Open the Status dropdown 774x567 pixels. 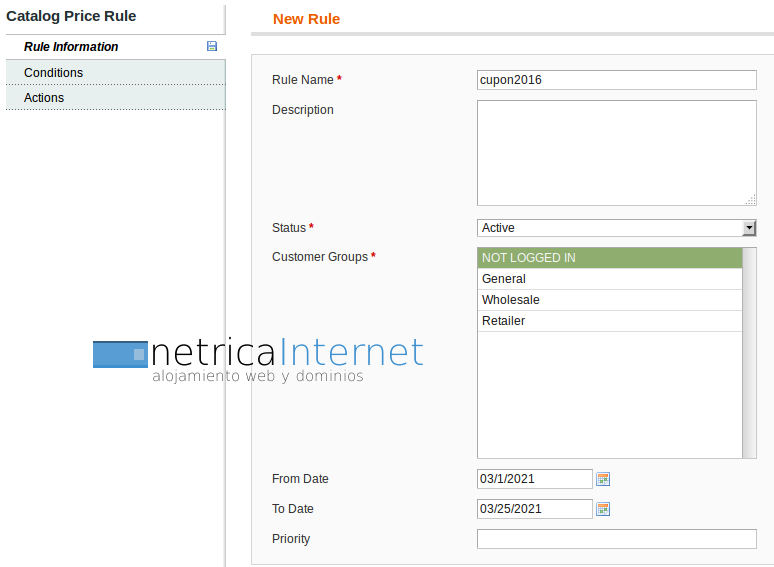pyautogui.click(x=610, y=228)
